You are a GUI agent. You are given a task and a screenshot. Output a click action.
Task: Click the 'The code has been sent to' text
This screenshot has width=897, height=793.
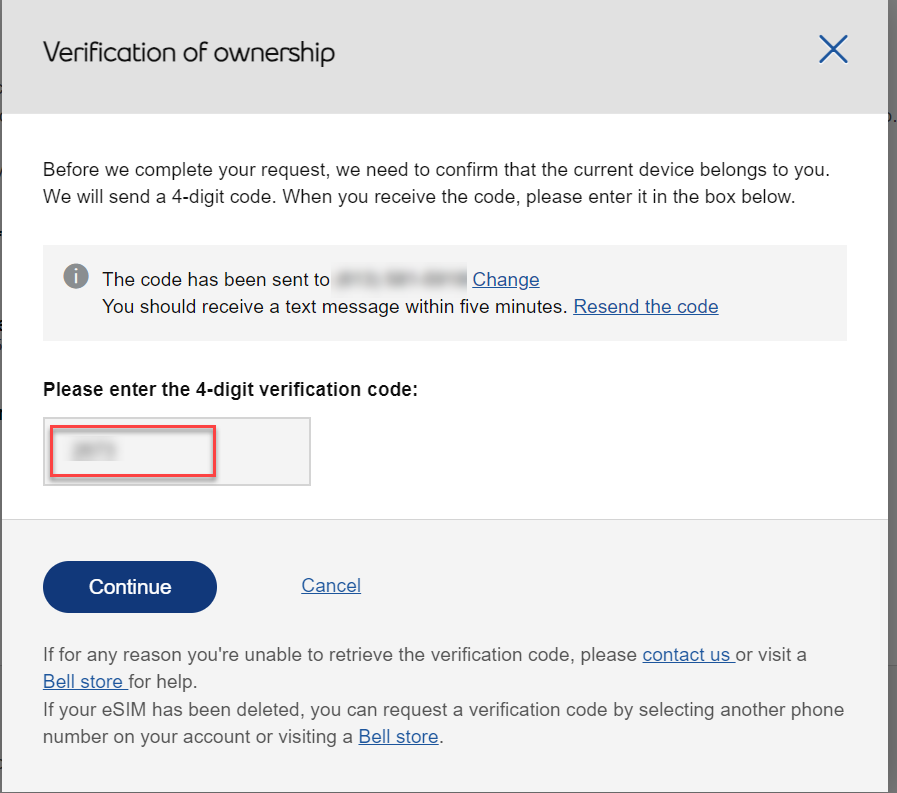pos(216,280)
